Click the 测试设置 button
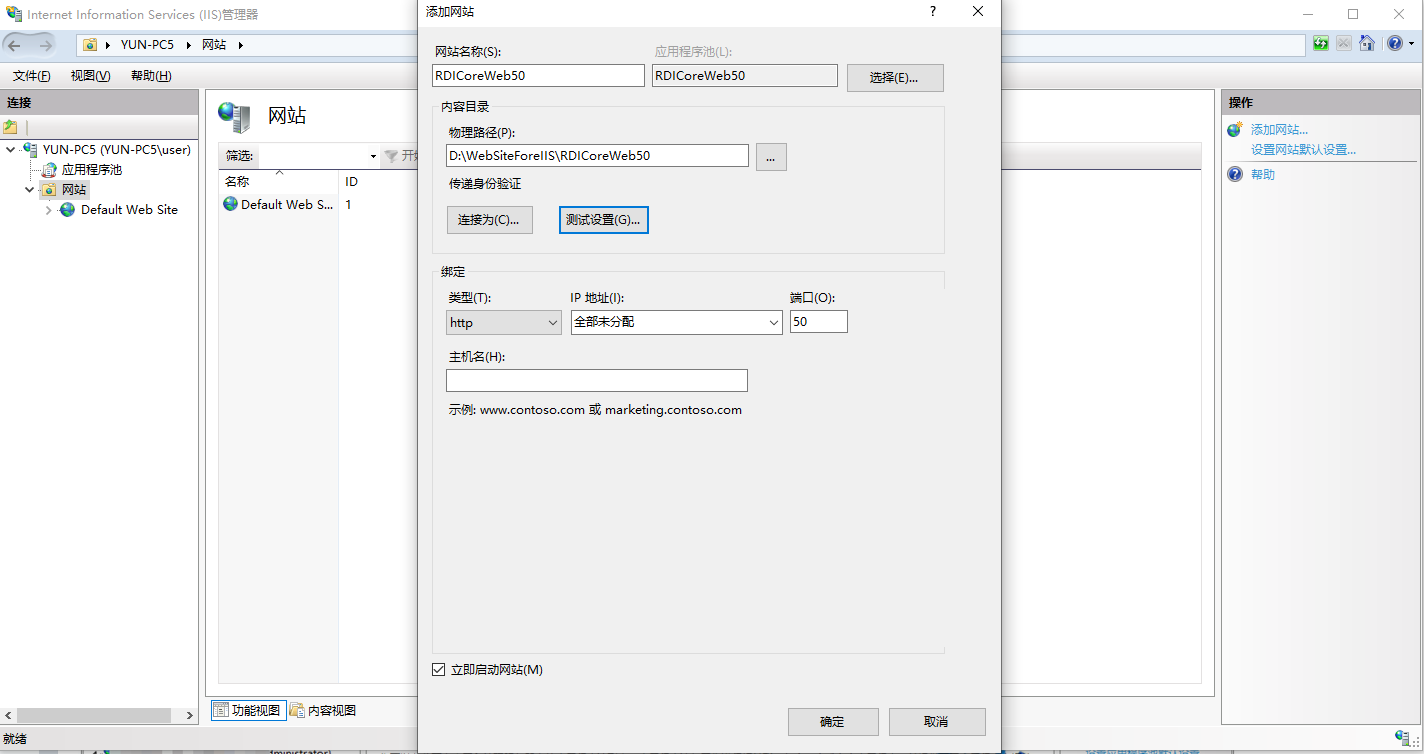This screenshot has height=754, width=1424. pos(603,220)
